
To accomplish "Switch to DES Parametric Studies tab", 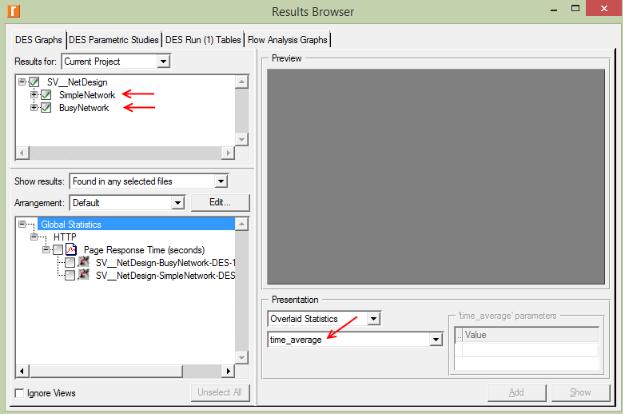I will (x=114, y=40).
